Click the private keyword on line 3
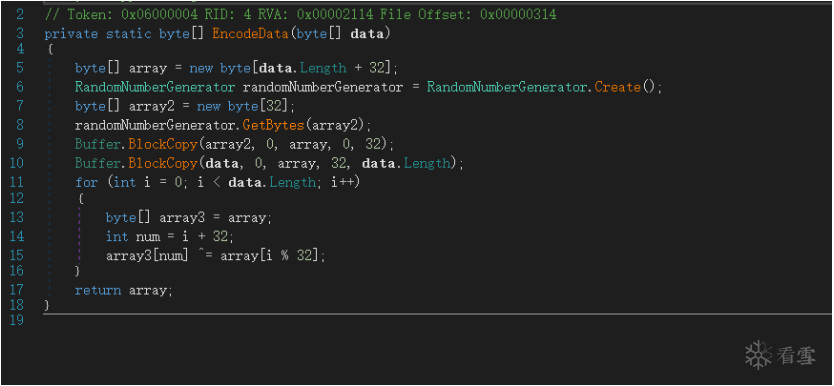The width and height of the screenshot is (834, 386). tap(71, 33)
